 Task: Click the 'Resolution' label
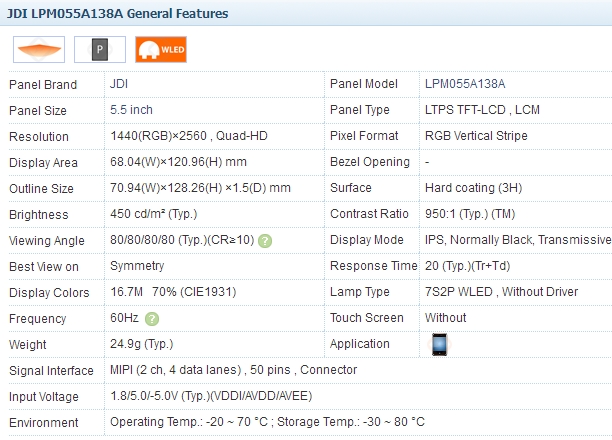[39, 137]
